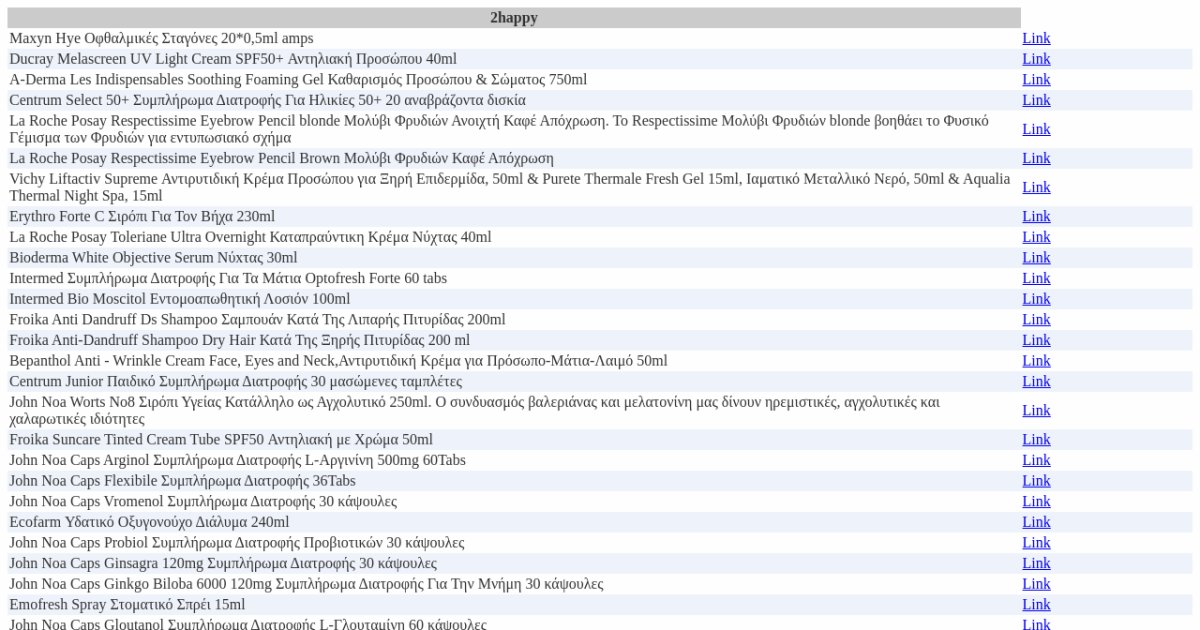Follow the Centrum Select 50+ link
This screenshot has width=1200, height=630.
coord(1036,100)
